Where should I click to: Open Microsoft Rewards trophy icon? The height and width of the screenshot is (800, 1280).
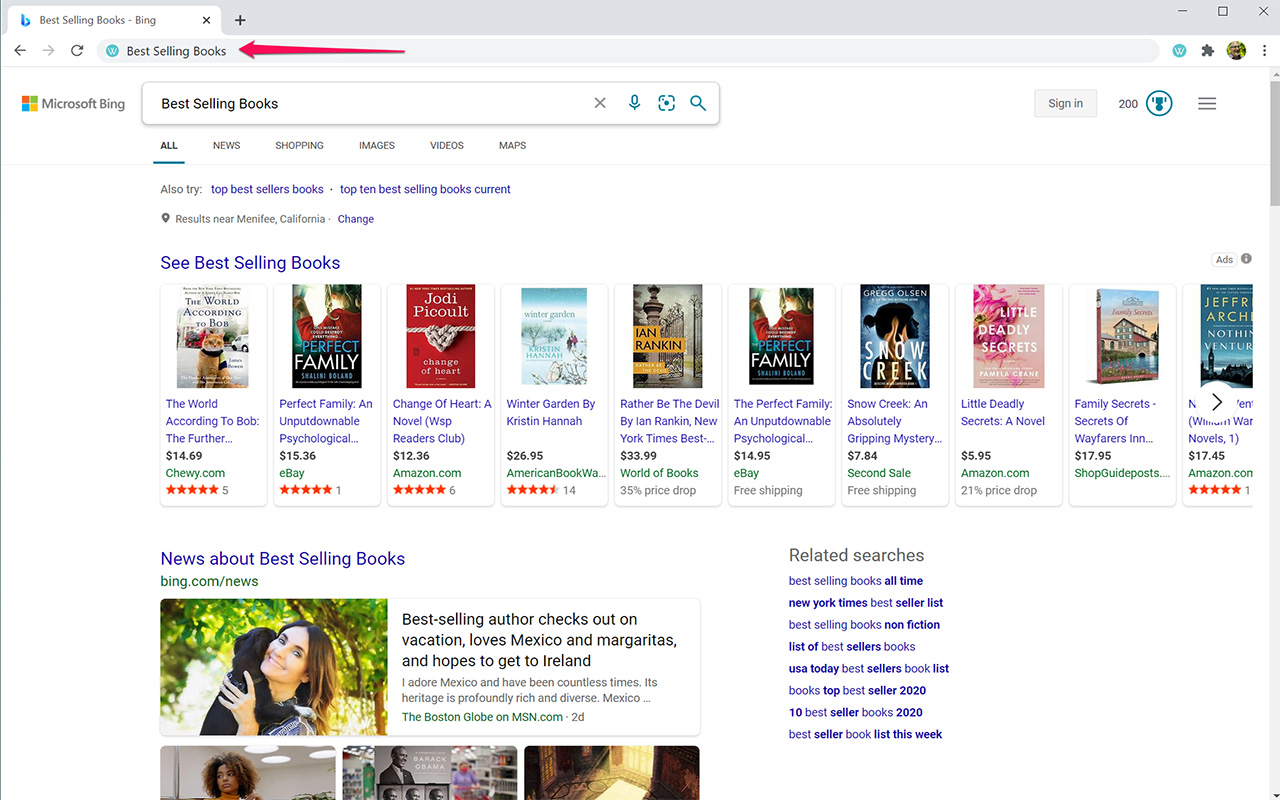[x=1159, y=103]
